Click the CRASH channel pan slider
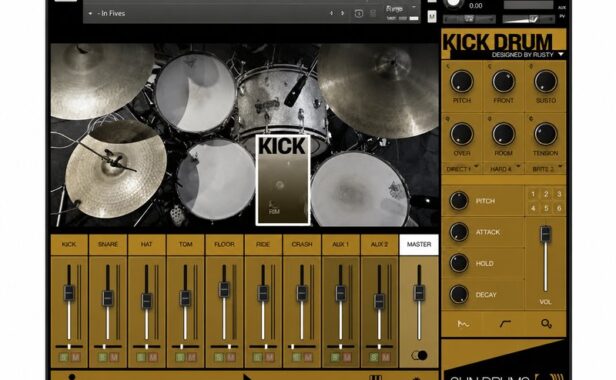This screenshot has height=380, width=616. pyautogui.click(x=302, y=347)
